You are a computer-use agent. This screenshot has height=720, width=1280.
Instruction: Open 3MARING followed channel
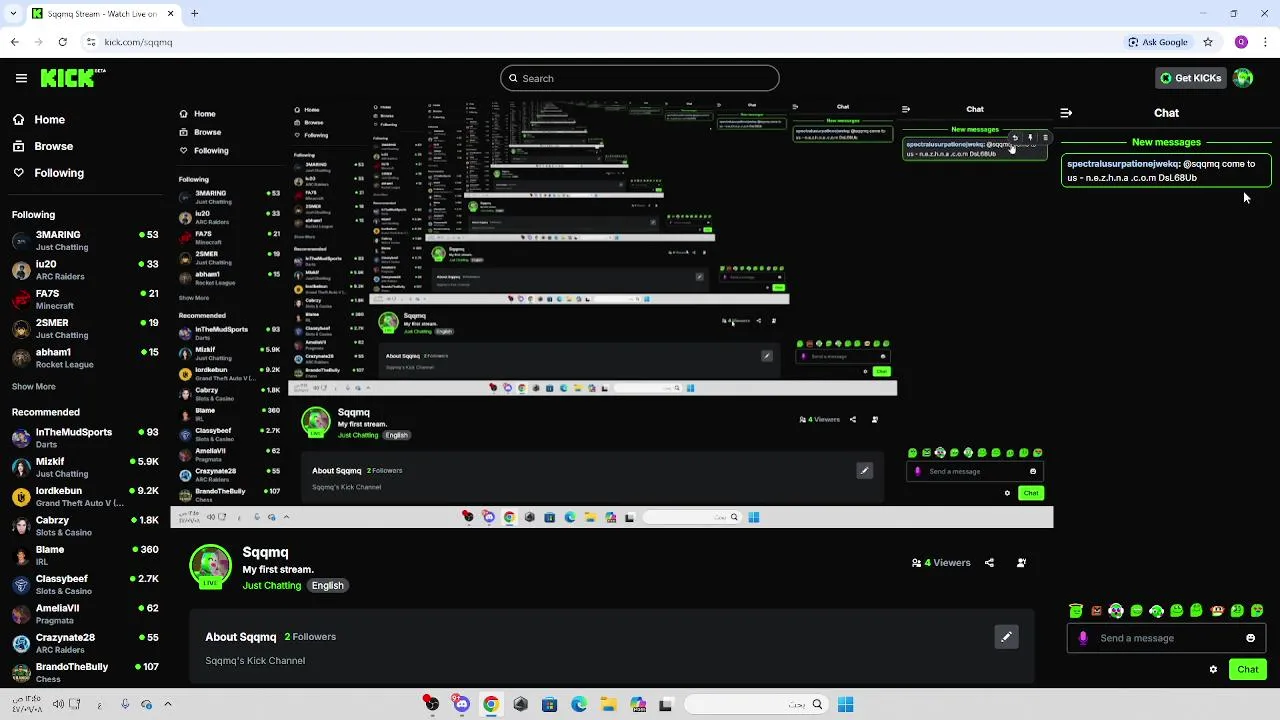pos(85,240)
